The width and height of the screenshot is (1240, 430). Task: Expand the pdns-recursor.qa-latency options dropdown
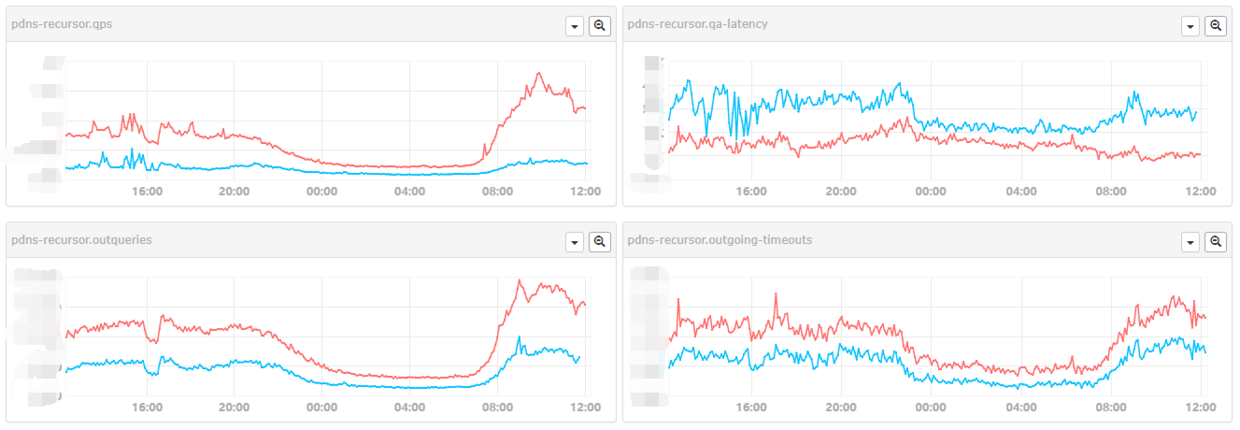click(x=1190, y=26)
